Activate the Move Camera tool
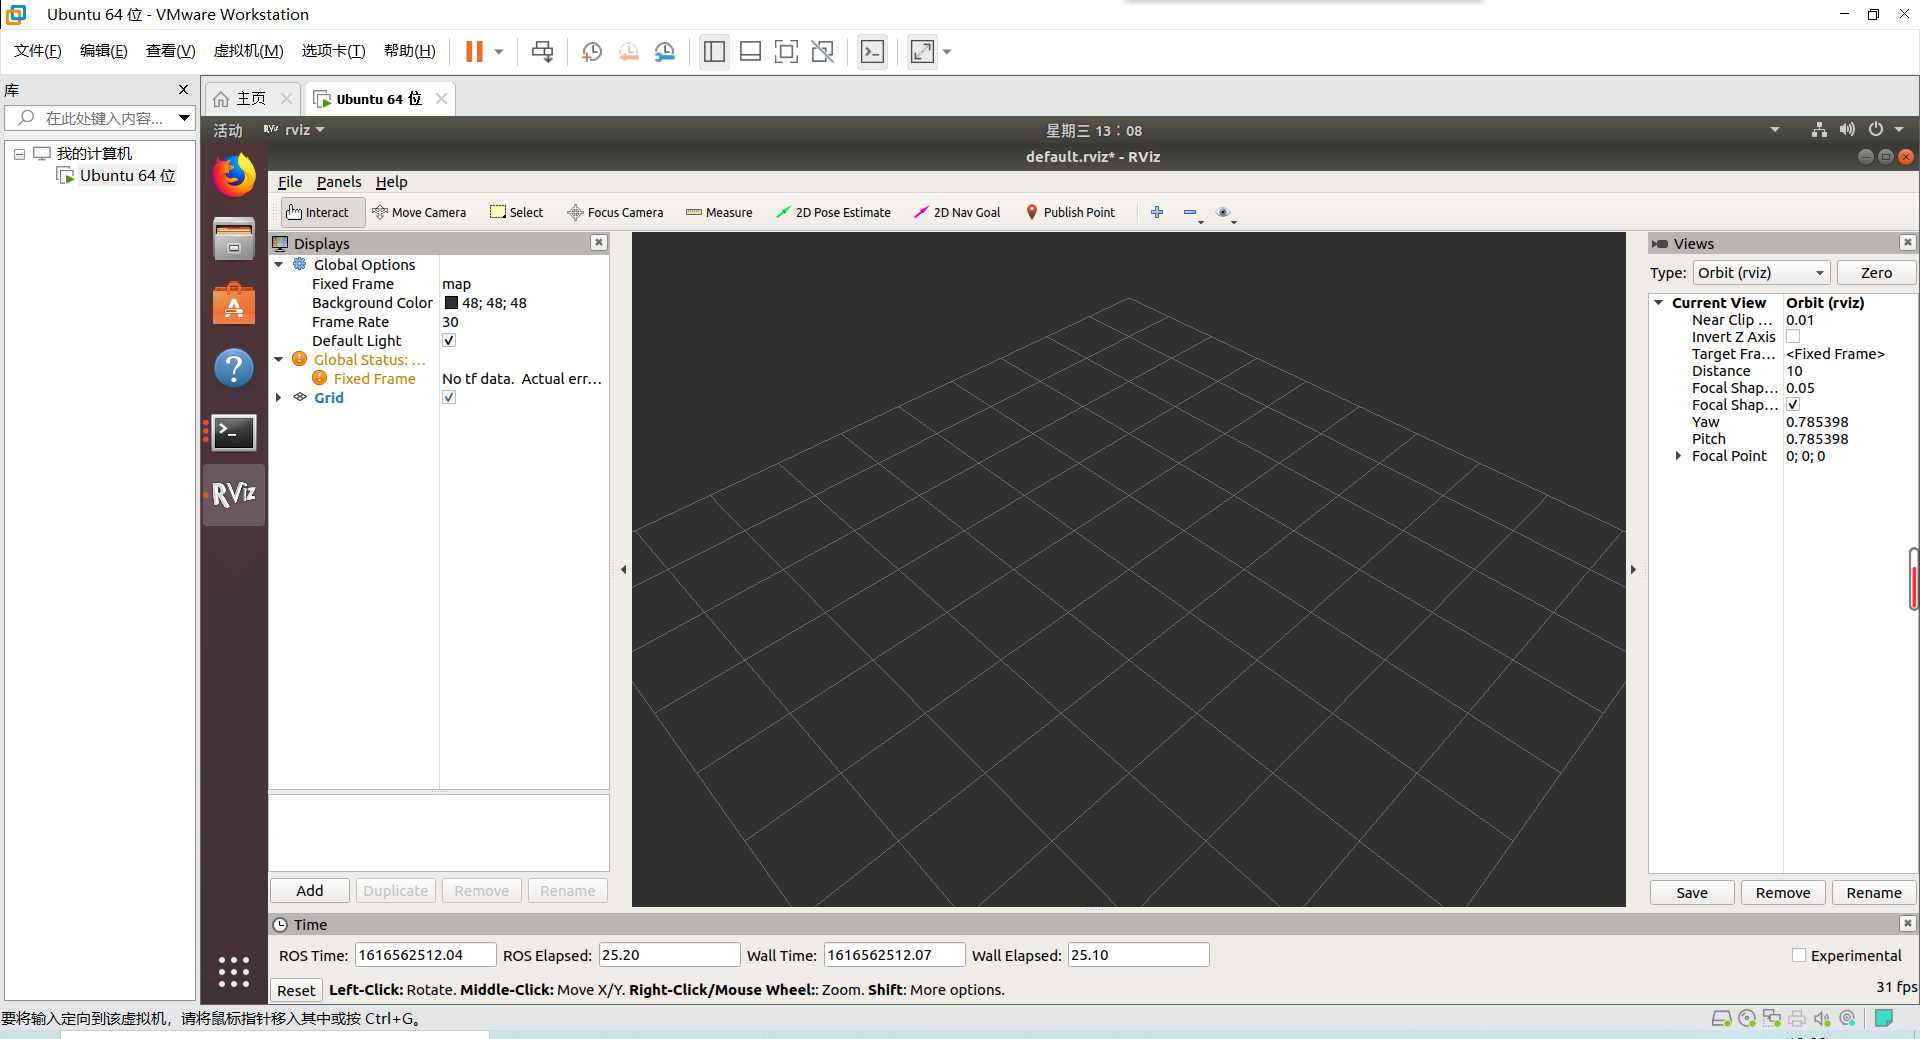 point(419,212)
